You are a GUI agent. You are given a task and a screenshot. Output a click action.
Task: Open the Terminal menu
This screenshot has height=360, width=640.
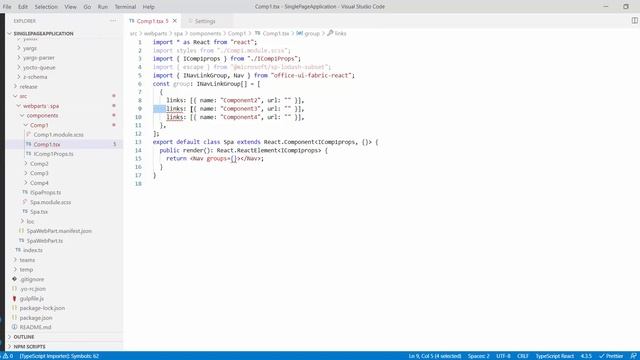(x=125, y=7)
